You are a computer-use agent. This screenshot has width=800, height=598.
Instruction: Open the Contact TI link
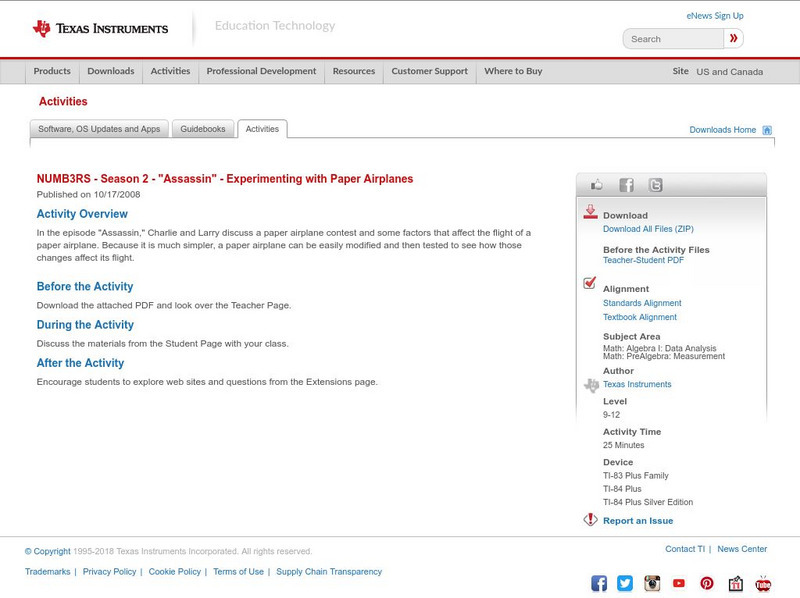click(x=685, y=549)
